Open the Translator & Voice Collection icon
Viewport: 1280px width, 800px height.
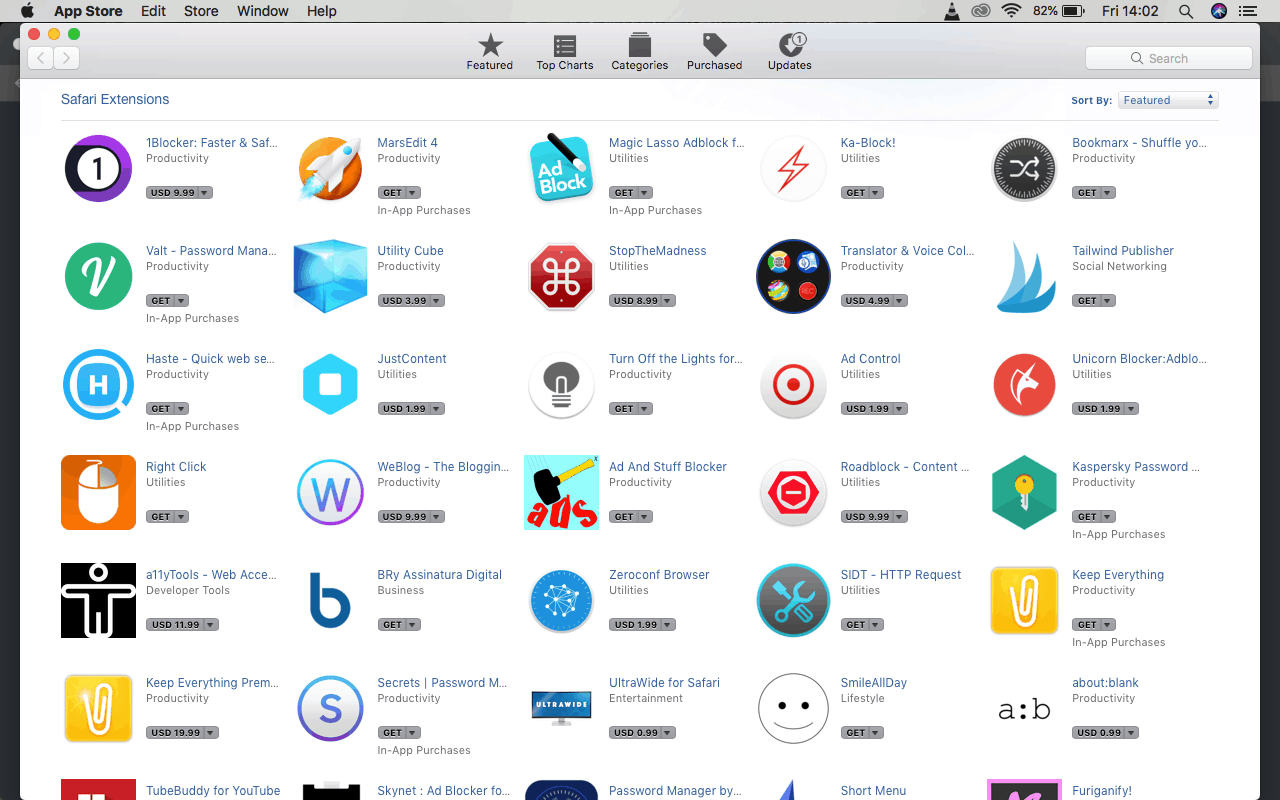(x=793, y=276)
